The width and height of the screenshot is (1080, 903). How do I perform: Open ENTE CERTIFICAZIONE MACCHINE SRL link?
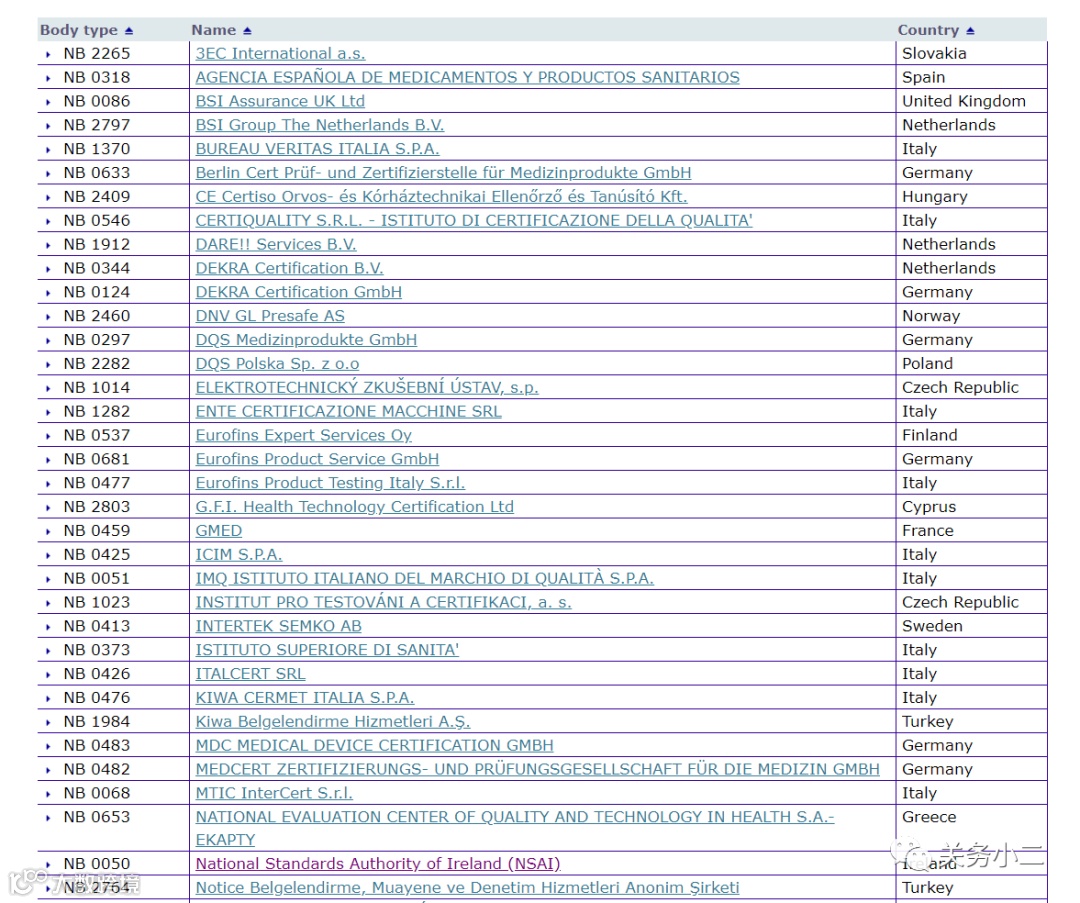[x=349, y=412]
